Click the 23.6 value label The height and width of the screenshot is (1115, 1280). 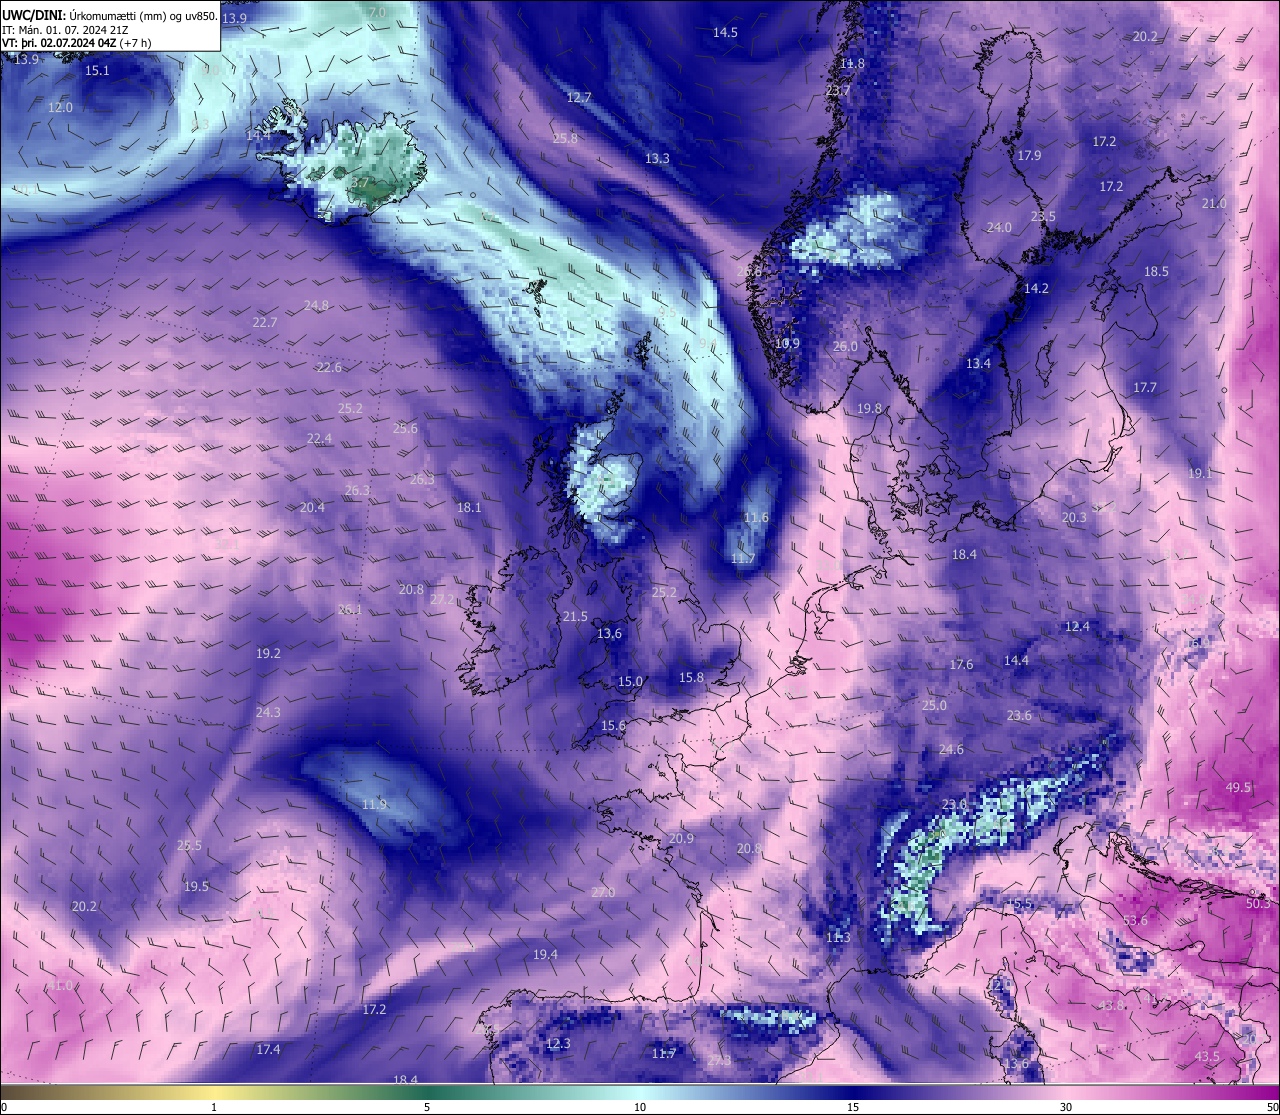1019,715
